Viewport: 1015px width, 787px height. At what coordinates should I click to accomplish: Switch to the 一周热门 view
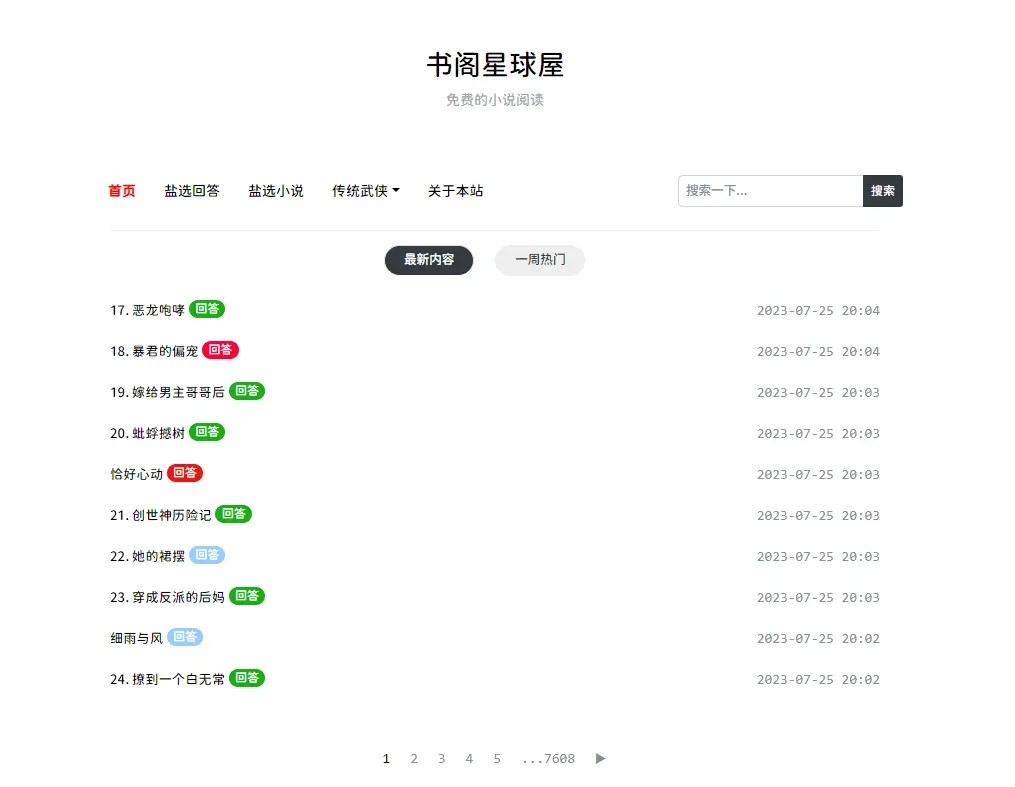pos(539,260)
